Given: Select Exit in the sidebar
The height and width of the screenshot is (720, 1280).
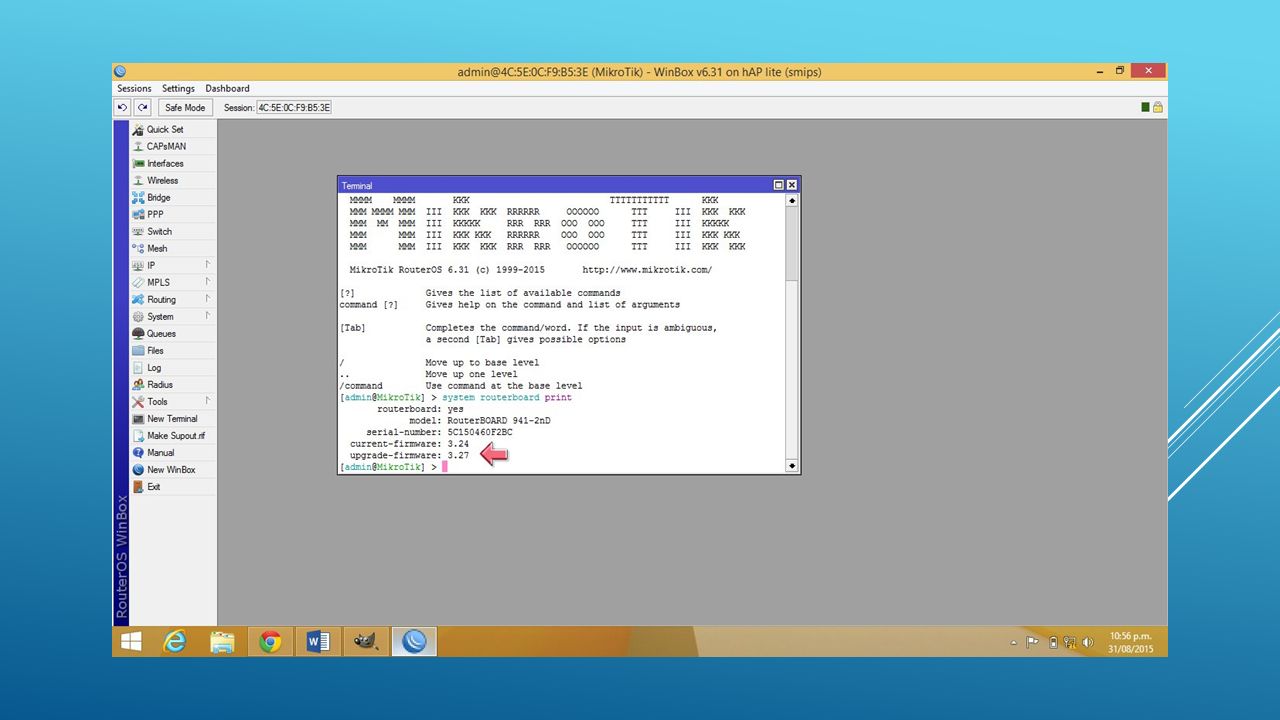Looking at the screenshot, I should pyautogui.click(x=173, y=486).
